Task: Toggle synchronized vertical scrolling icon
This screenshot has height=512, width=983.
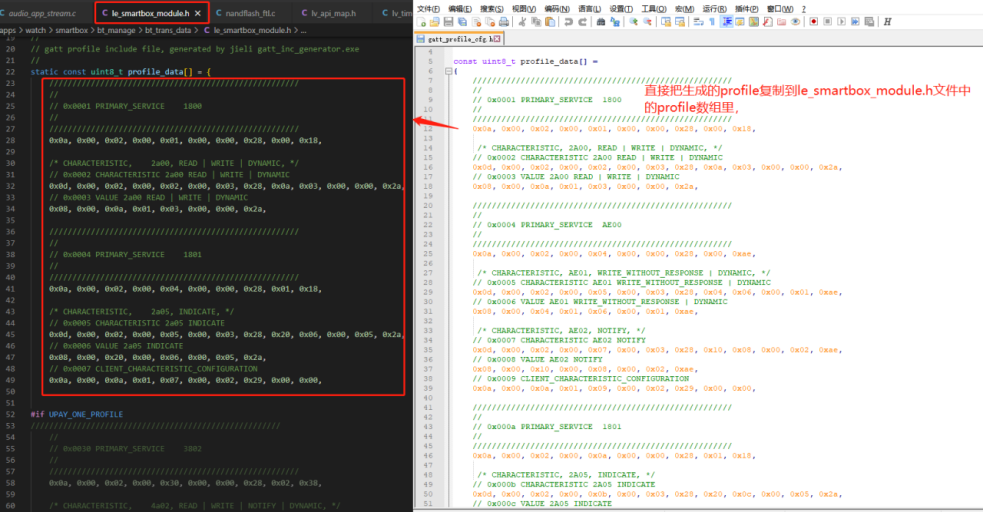Action: [666, 22]
